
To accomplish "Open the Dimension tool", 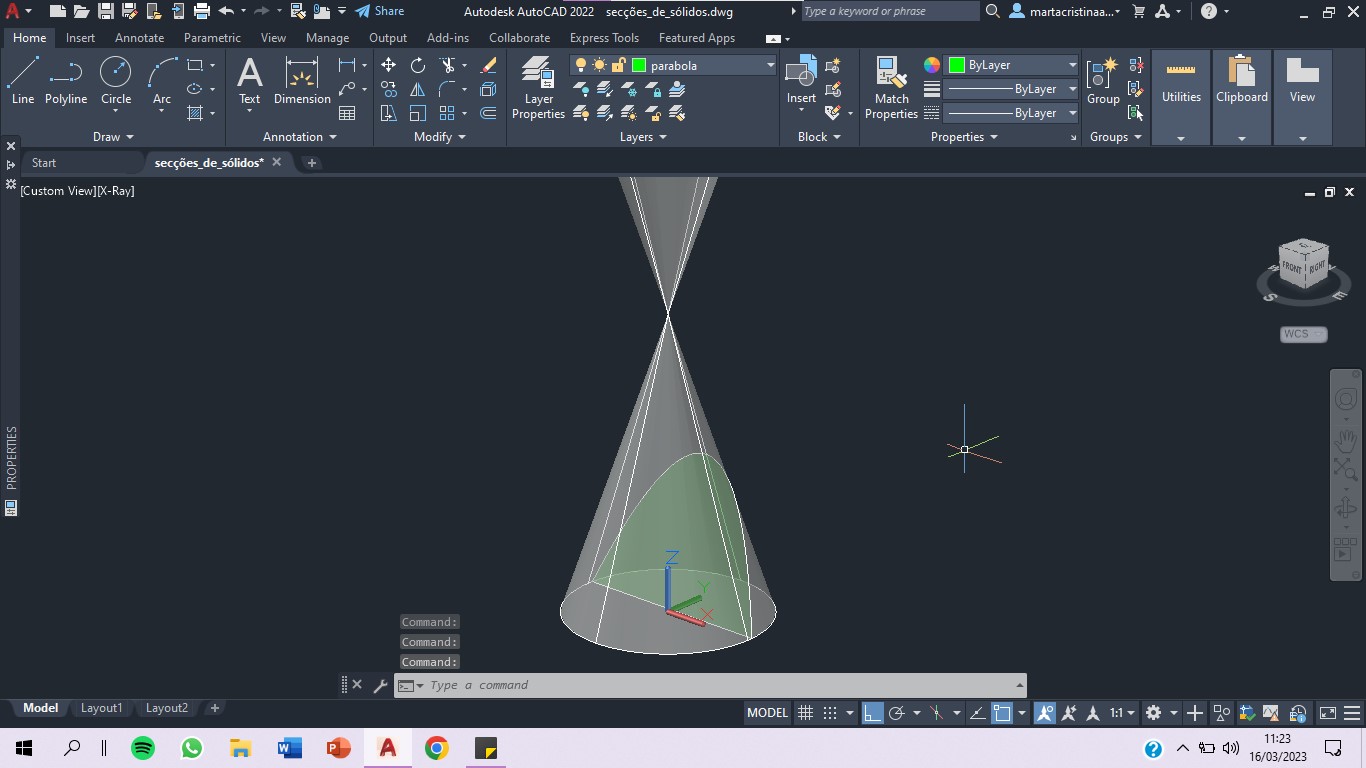I will [x=302, y=80].
